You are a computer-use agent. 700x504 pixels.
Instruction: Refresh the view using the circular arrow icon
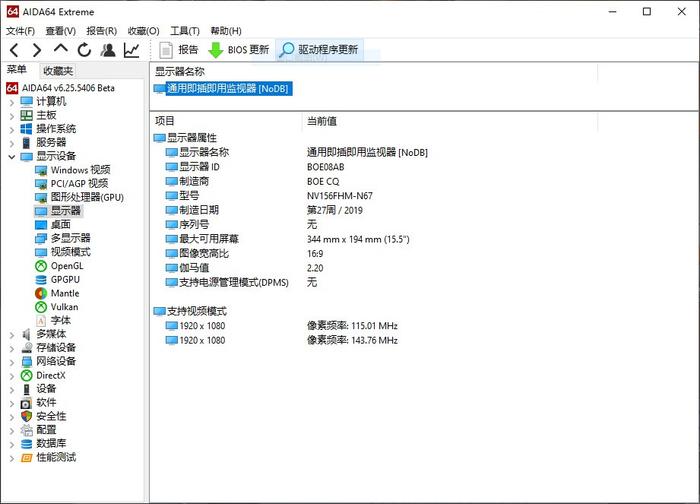[x=84, y=50]
